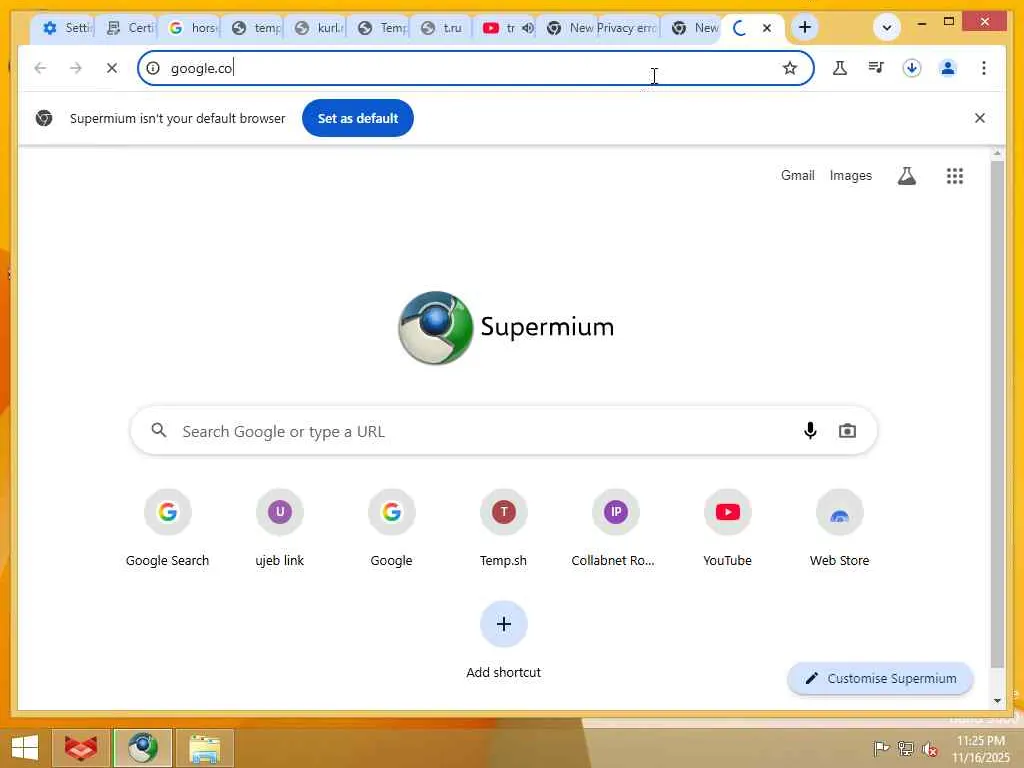
Task: Add shortcut with plus tile
Action: point(504,641)
